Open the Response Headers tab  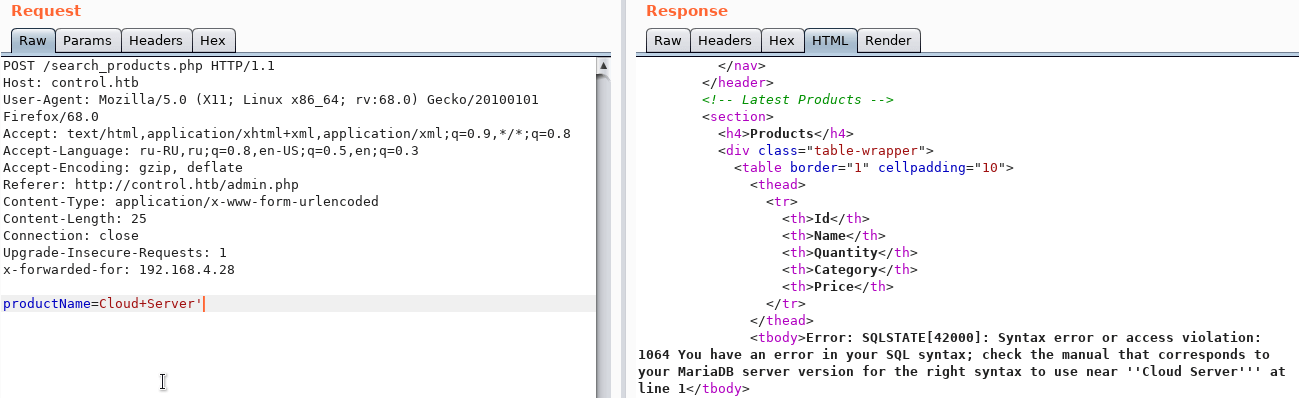pos(725,41)
